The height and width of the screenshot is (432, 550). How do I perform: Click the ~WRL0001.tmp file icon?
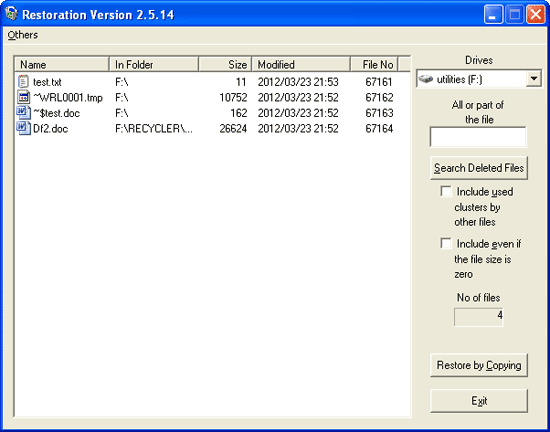point(23,97)
